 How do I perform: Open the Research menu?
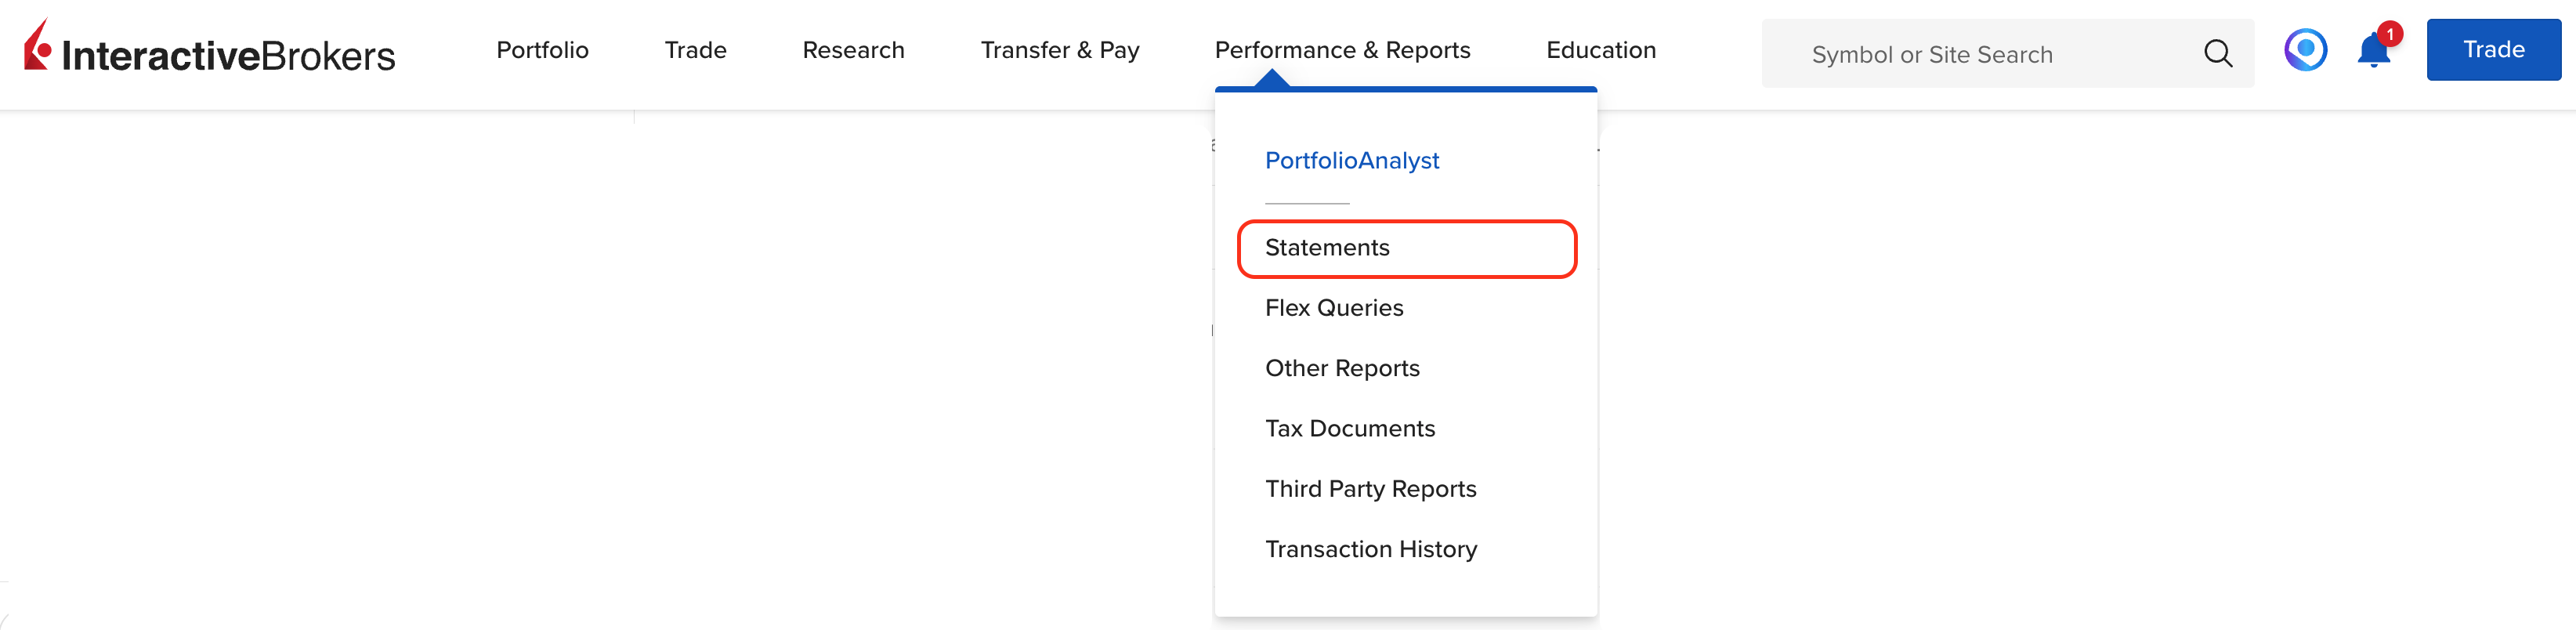click(x=852, y=50)
